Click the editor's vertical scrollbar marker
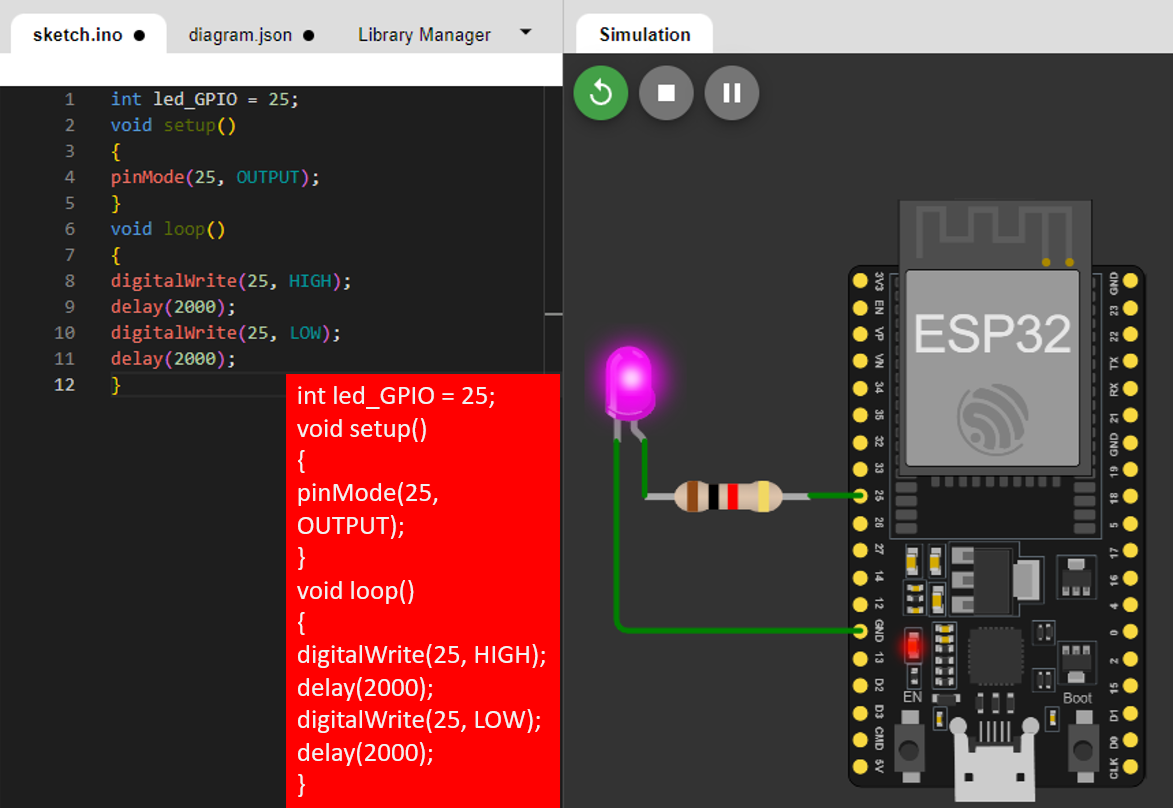 [x=553, y=314]
